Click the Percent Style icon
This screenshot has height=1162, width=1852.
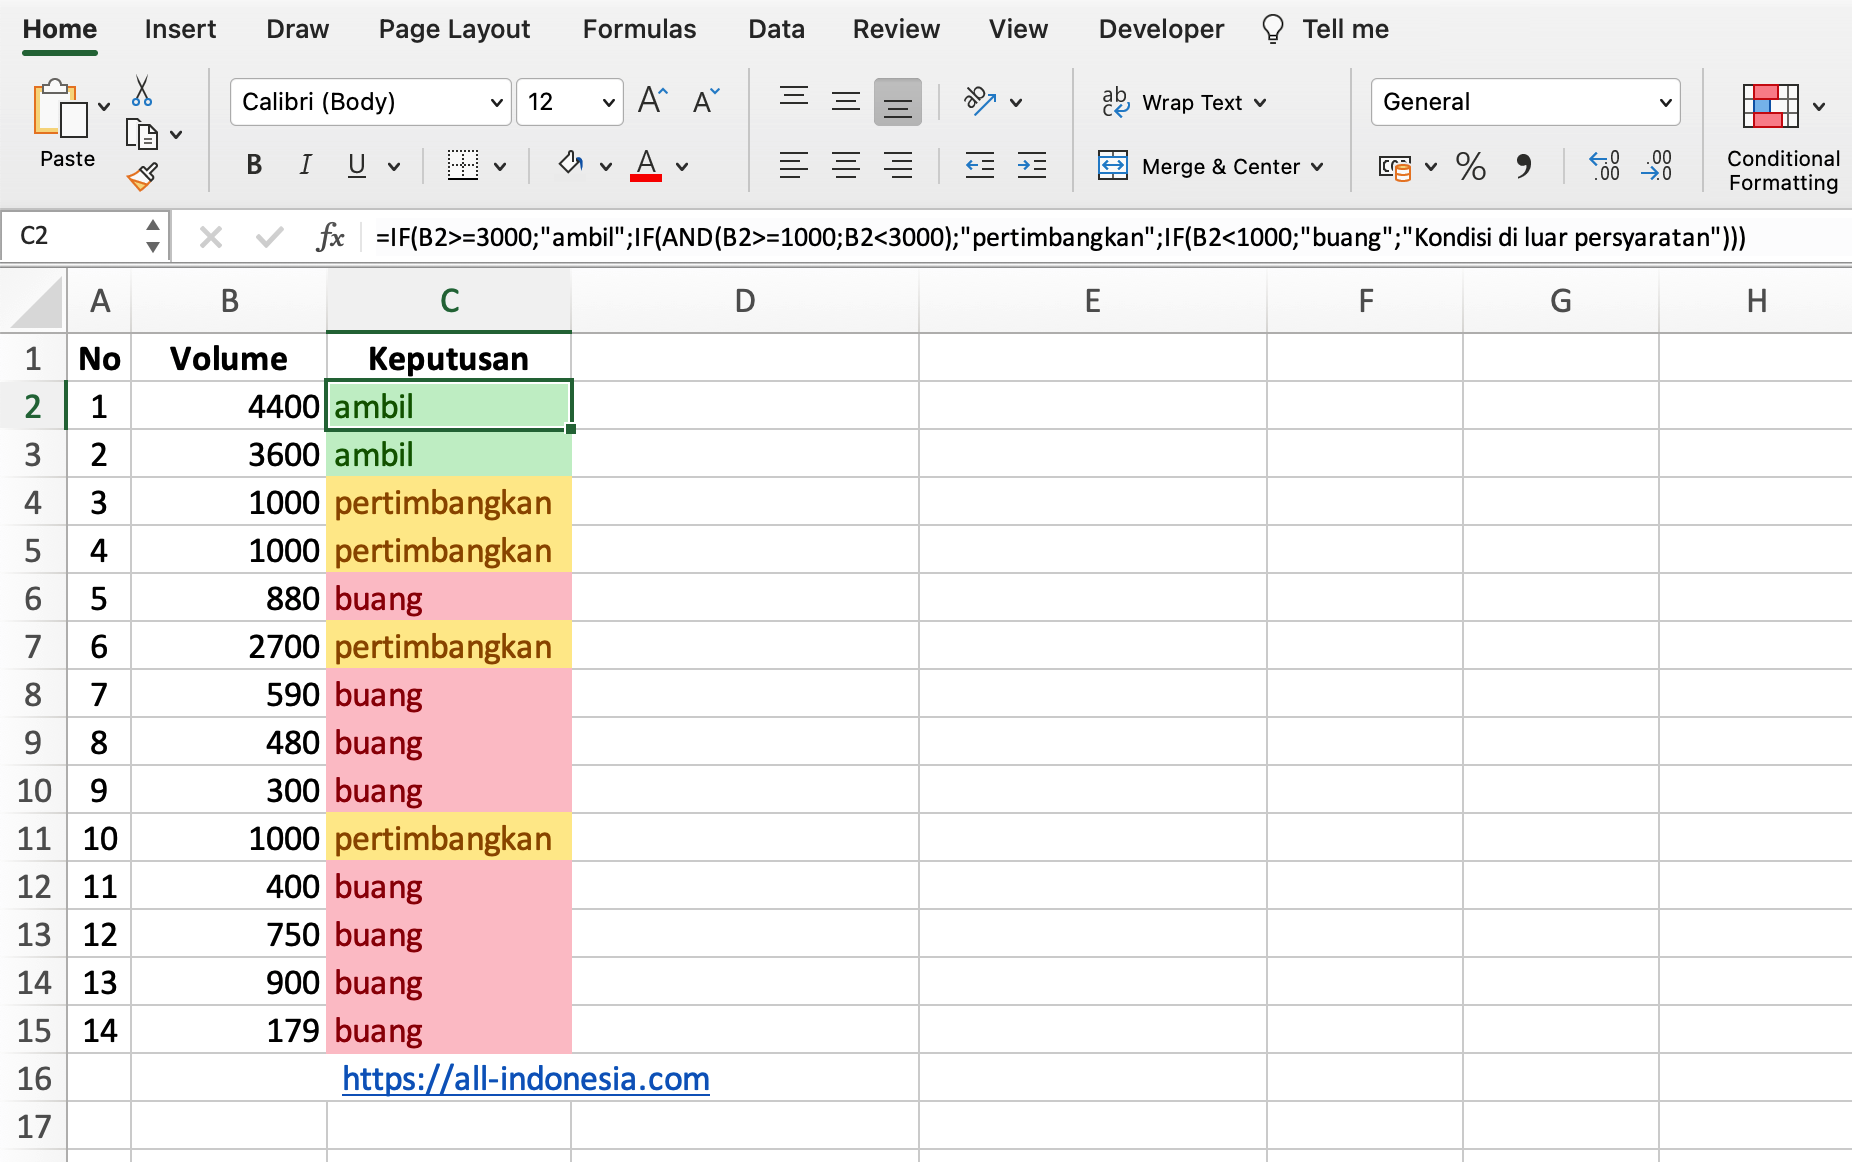click(1470, 166)
